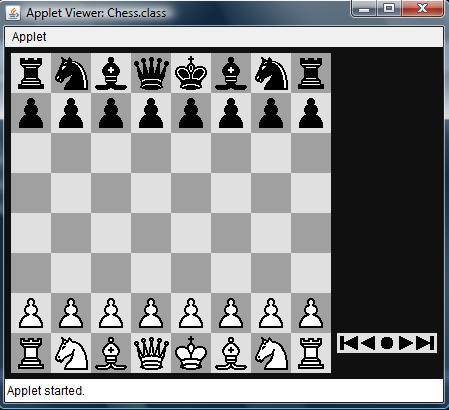Pick the black knight on the kingside
Image resolution: width=449 pixels, height=410 pixels.
(x=271, y=73)
